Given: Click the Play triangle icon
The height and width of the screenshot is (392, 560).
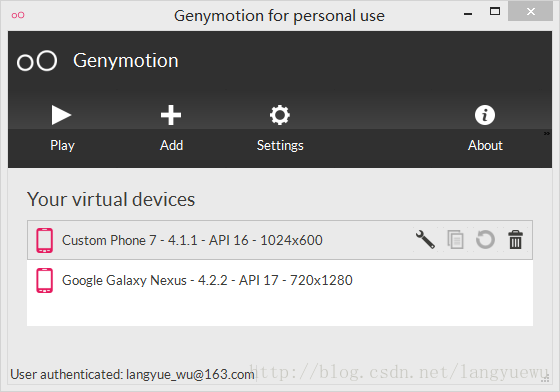Looking at the screenshot, I should pyautogui.click(x=61, y=115).
